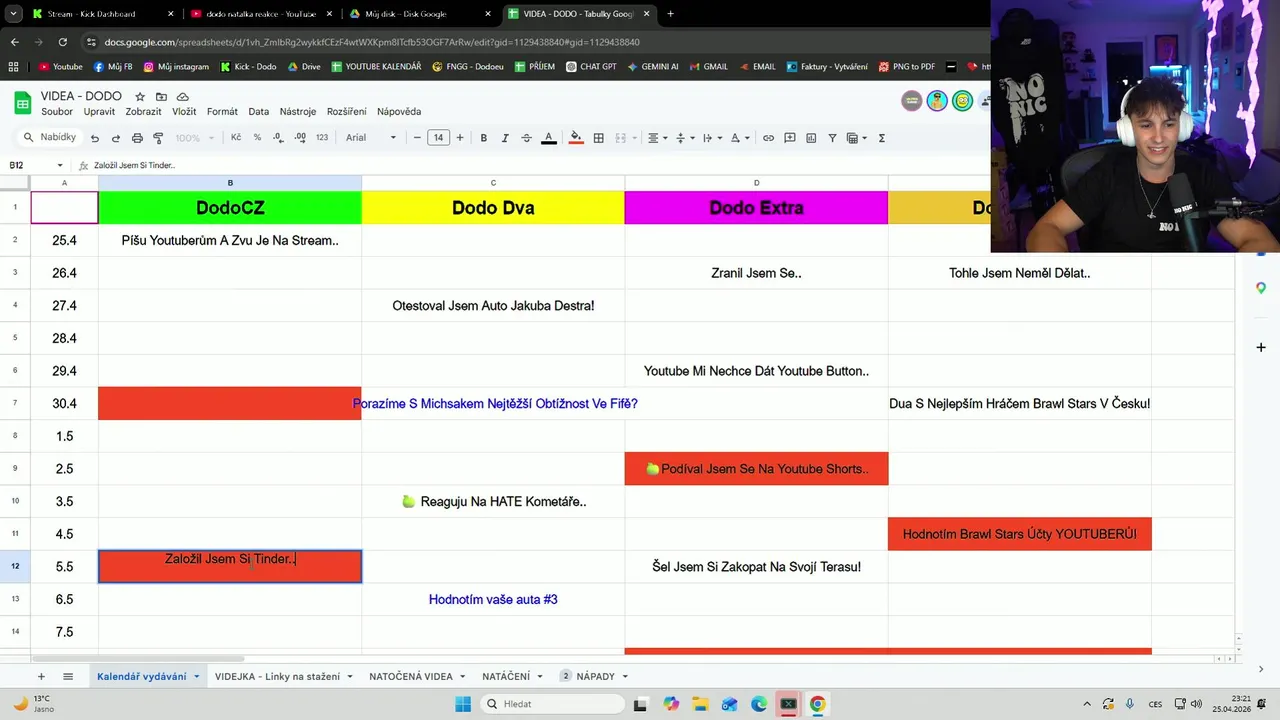Click the Nabídky menu search box
This screenshot has width=1280, height=720.
click(50, 138)
